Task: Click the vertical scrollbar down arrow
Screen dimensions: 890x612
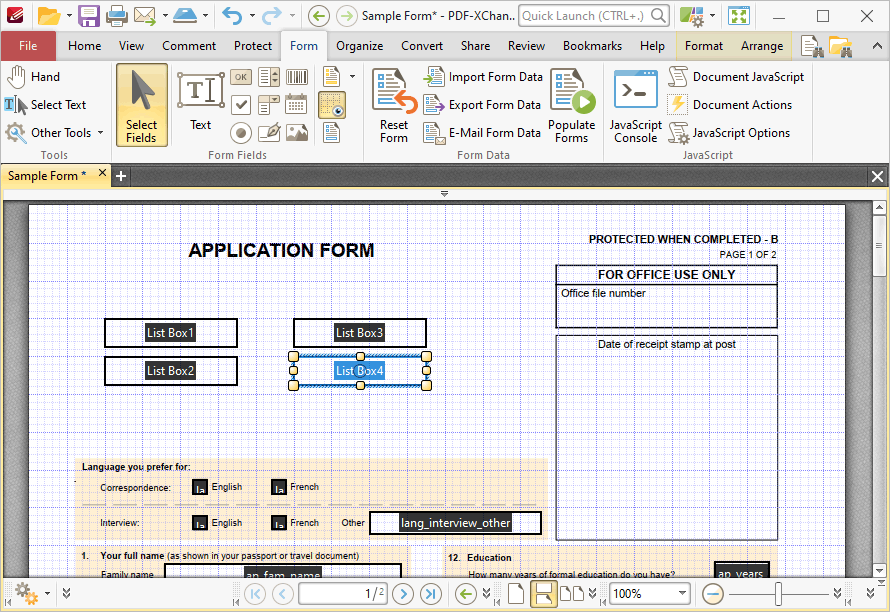Action: tap(879, 571)
